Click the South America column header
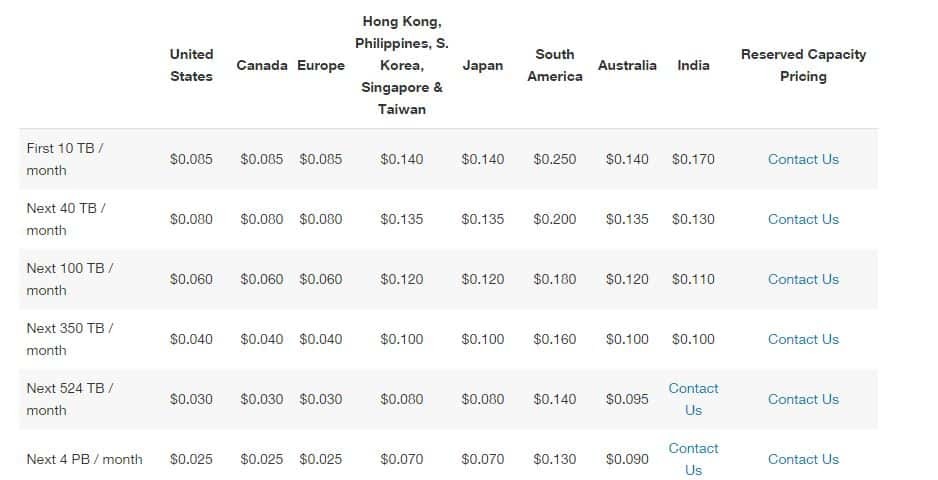938x480 pixels. pyautogui.click(x=554, y=65)
